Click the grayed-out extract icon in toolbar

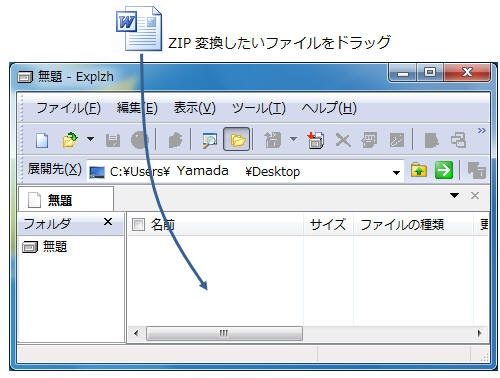pyautogui.click(x=175, y=140)
